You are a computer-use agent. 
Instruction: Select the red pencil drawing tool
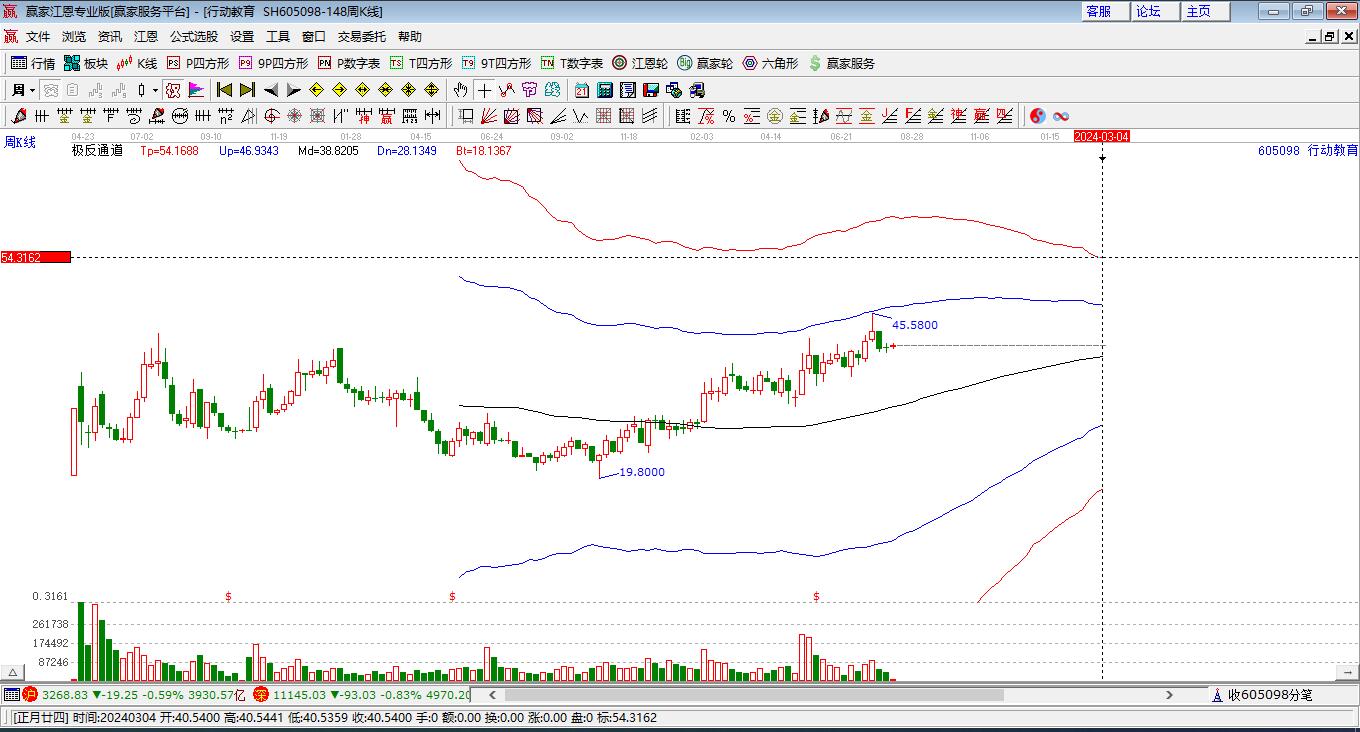point(19,116)
